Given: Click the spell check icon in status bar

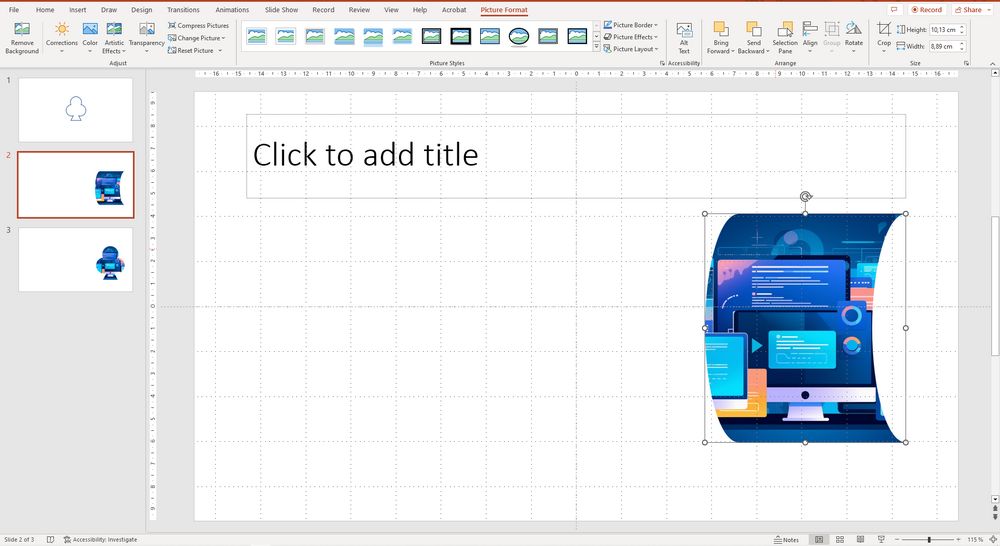Looking at the screenshot, I should click(x=50, y=540).
